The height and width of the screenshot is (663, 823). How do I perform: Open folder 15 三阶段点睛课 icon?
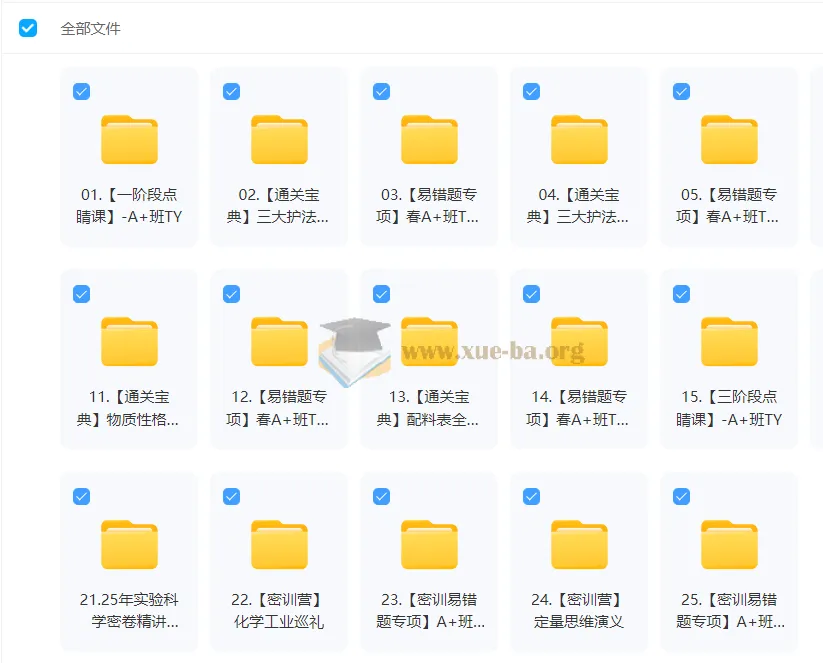point(729,342)
